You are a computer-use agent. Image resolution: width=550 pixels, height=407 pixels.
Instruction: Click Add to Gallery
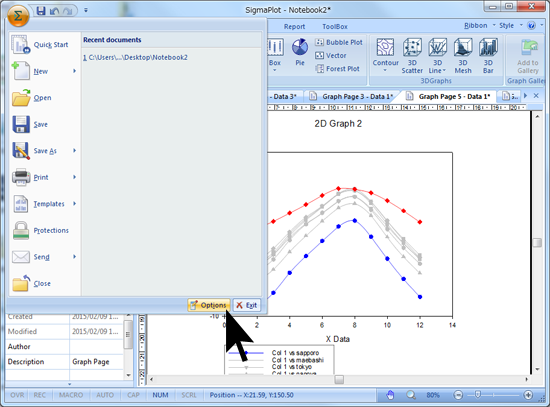pos(528,56)
